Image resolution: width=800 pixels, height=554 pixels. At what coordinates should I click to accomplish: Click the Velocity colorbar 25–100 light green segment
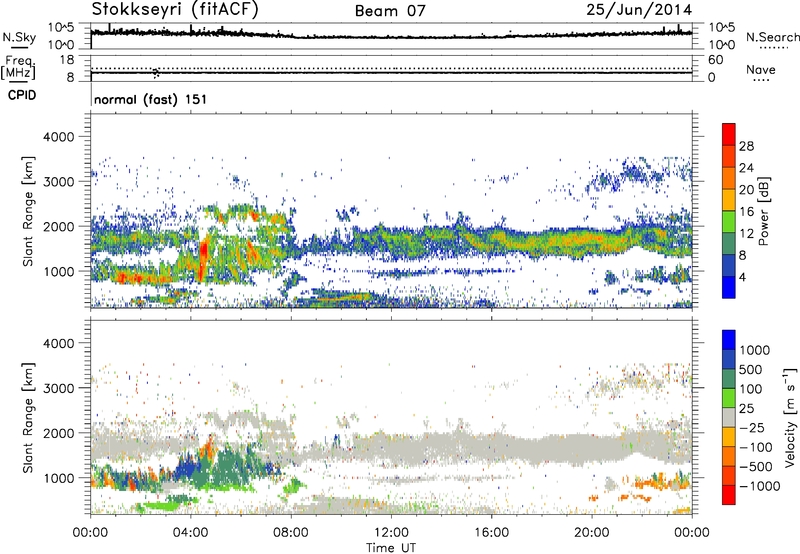729,398
